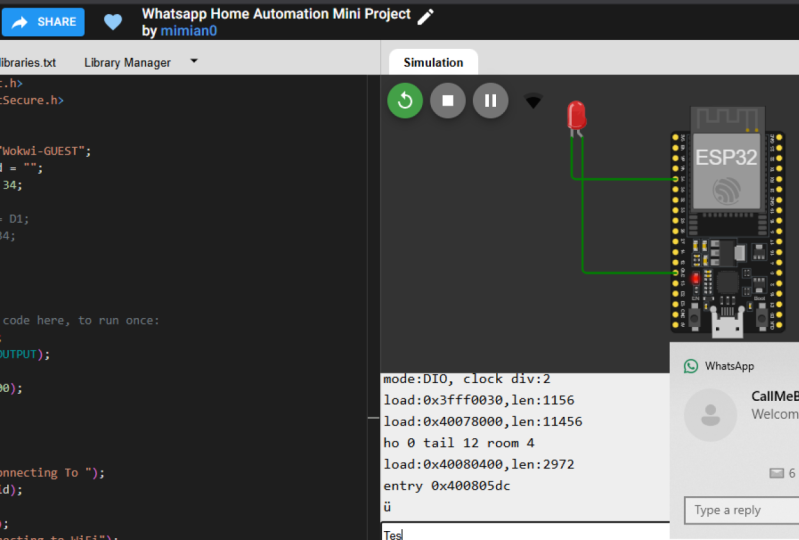Click the WhatsApp notification icon
Viewport: 799px width, 540px height.
point(691,366)
